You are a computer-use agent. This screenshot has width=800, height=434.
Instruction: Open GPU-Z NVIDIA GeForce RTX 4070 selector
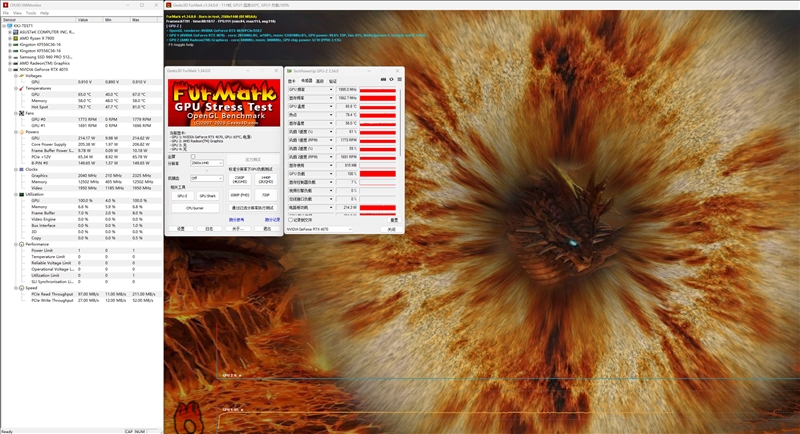click(x=319, y=229)
